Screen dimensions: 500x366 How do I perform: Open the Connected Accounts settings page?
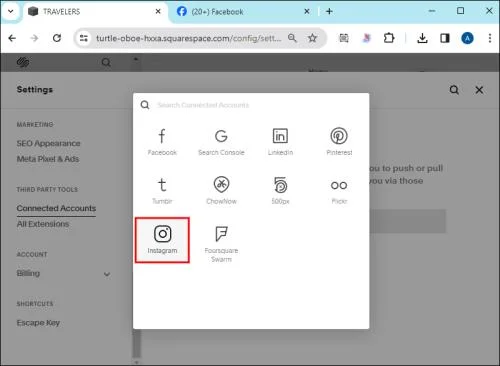56,208
